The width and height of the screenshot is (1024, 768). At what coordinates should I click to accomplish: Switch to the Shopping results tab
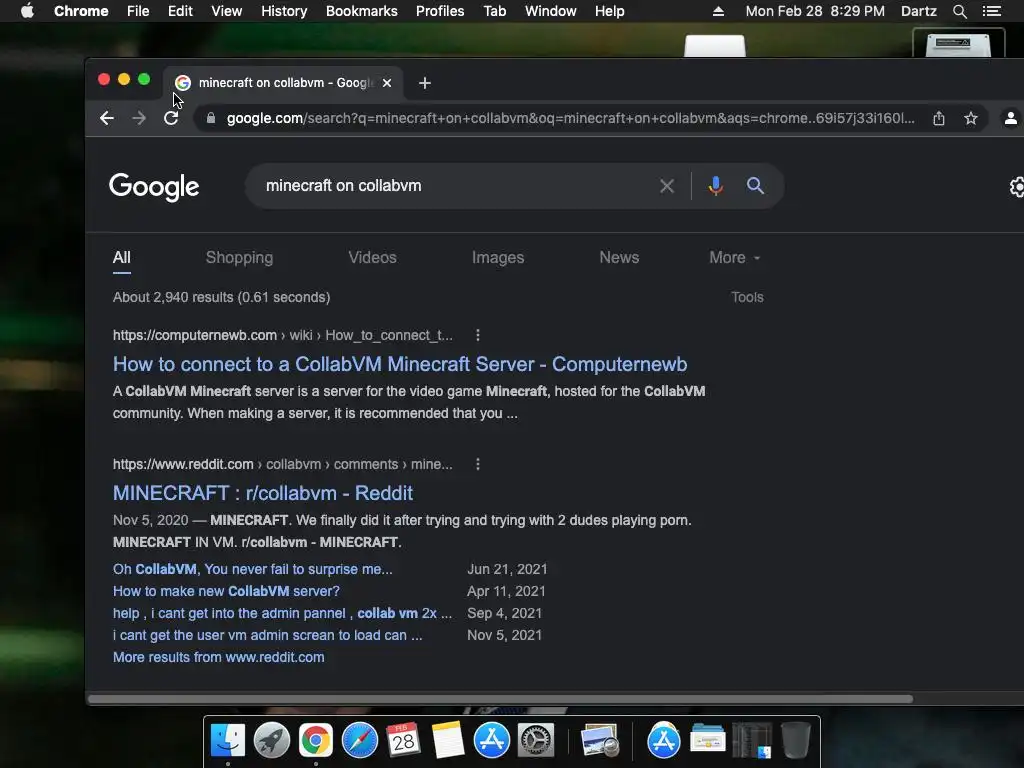(239, 257)
